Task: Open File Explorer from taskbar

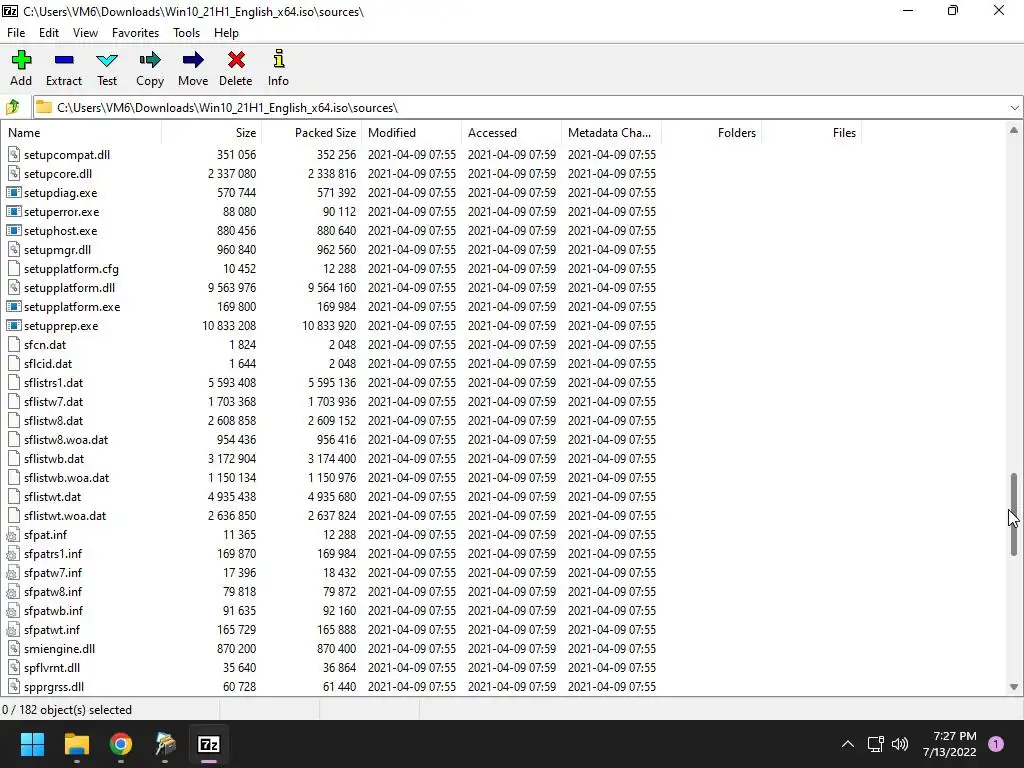Action: point(76,744)
